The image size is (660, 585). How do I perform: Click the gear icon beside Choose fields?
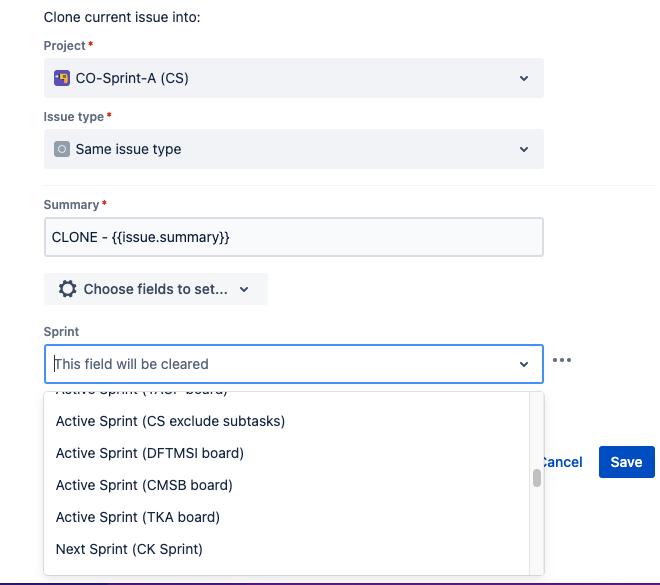(67, 289)
